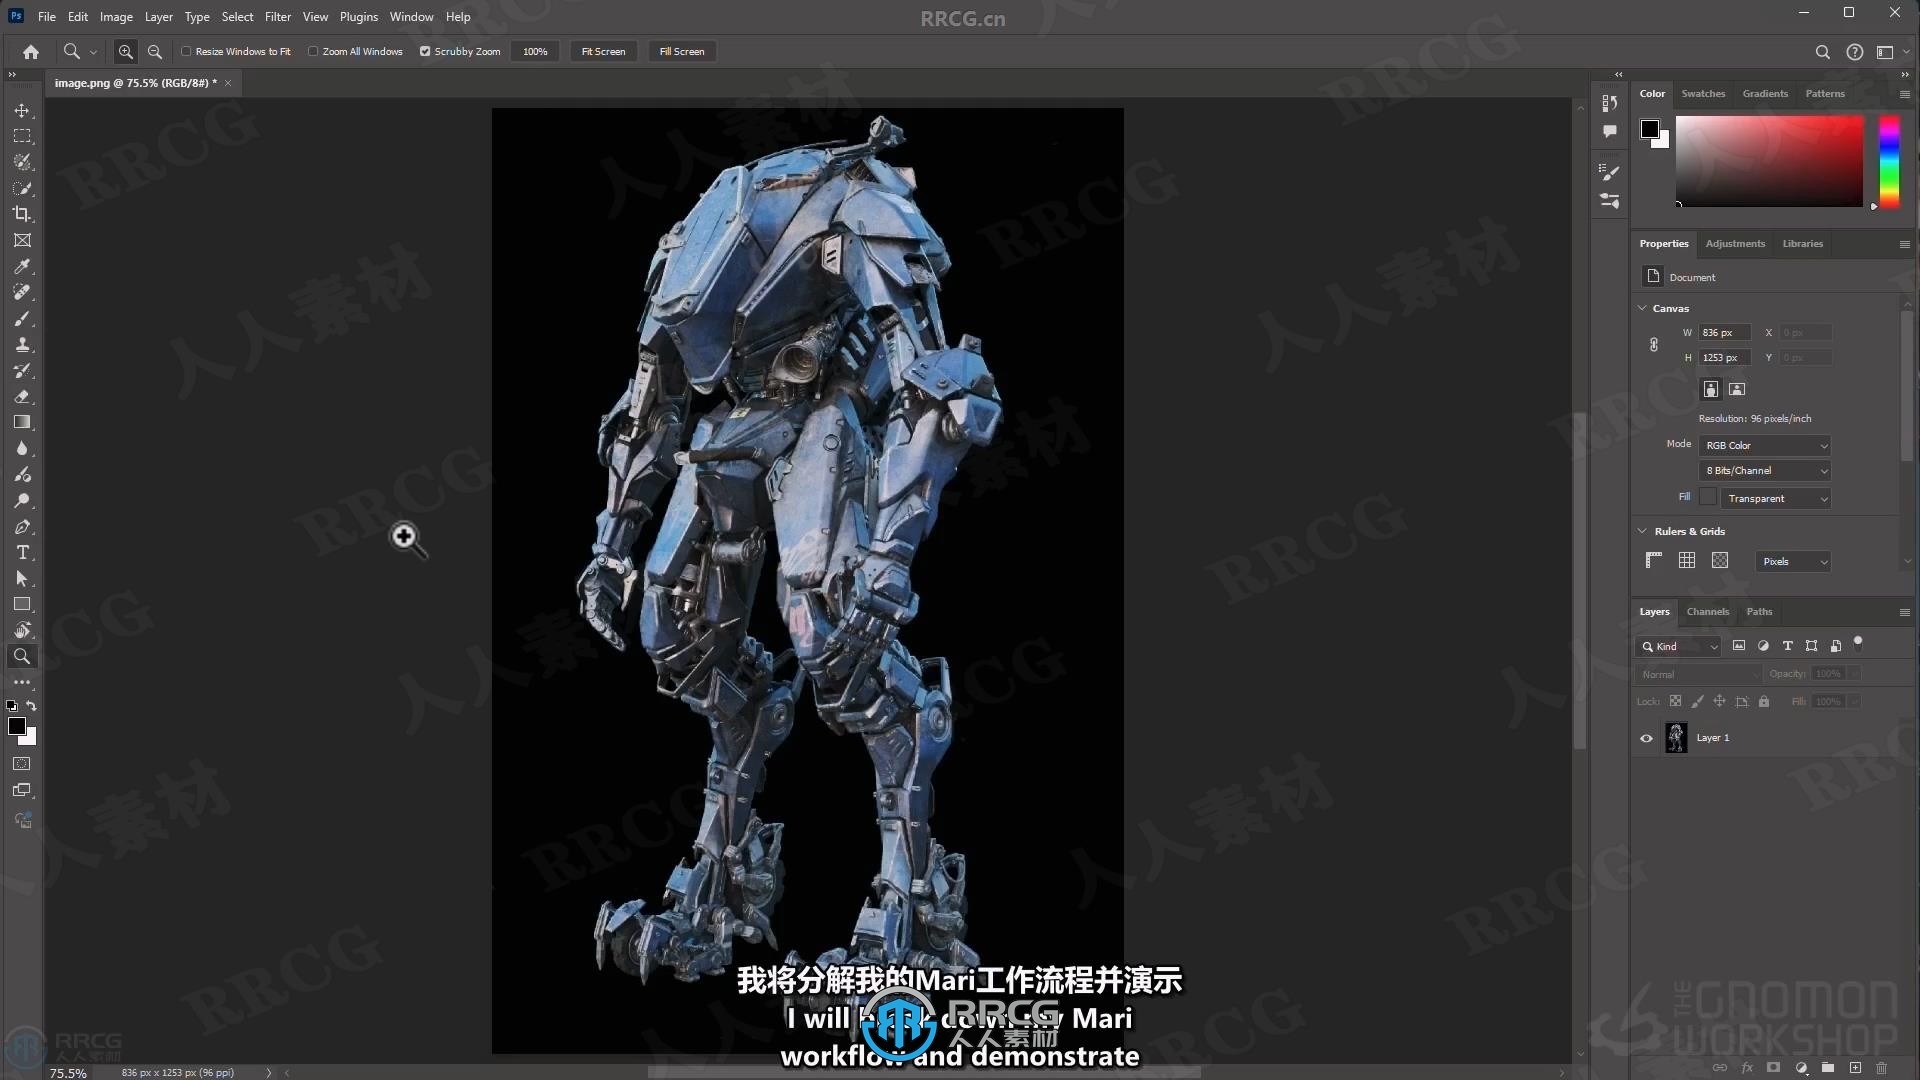The image size is (1920, 1080).
Task: Click the Fill Screen button
Action: coord(682,51)
